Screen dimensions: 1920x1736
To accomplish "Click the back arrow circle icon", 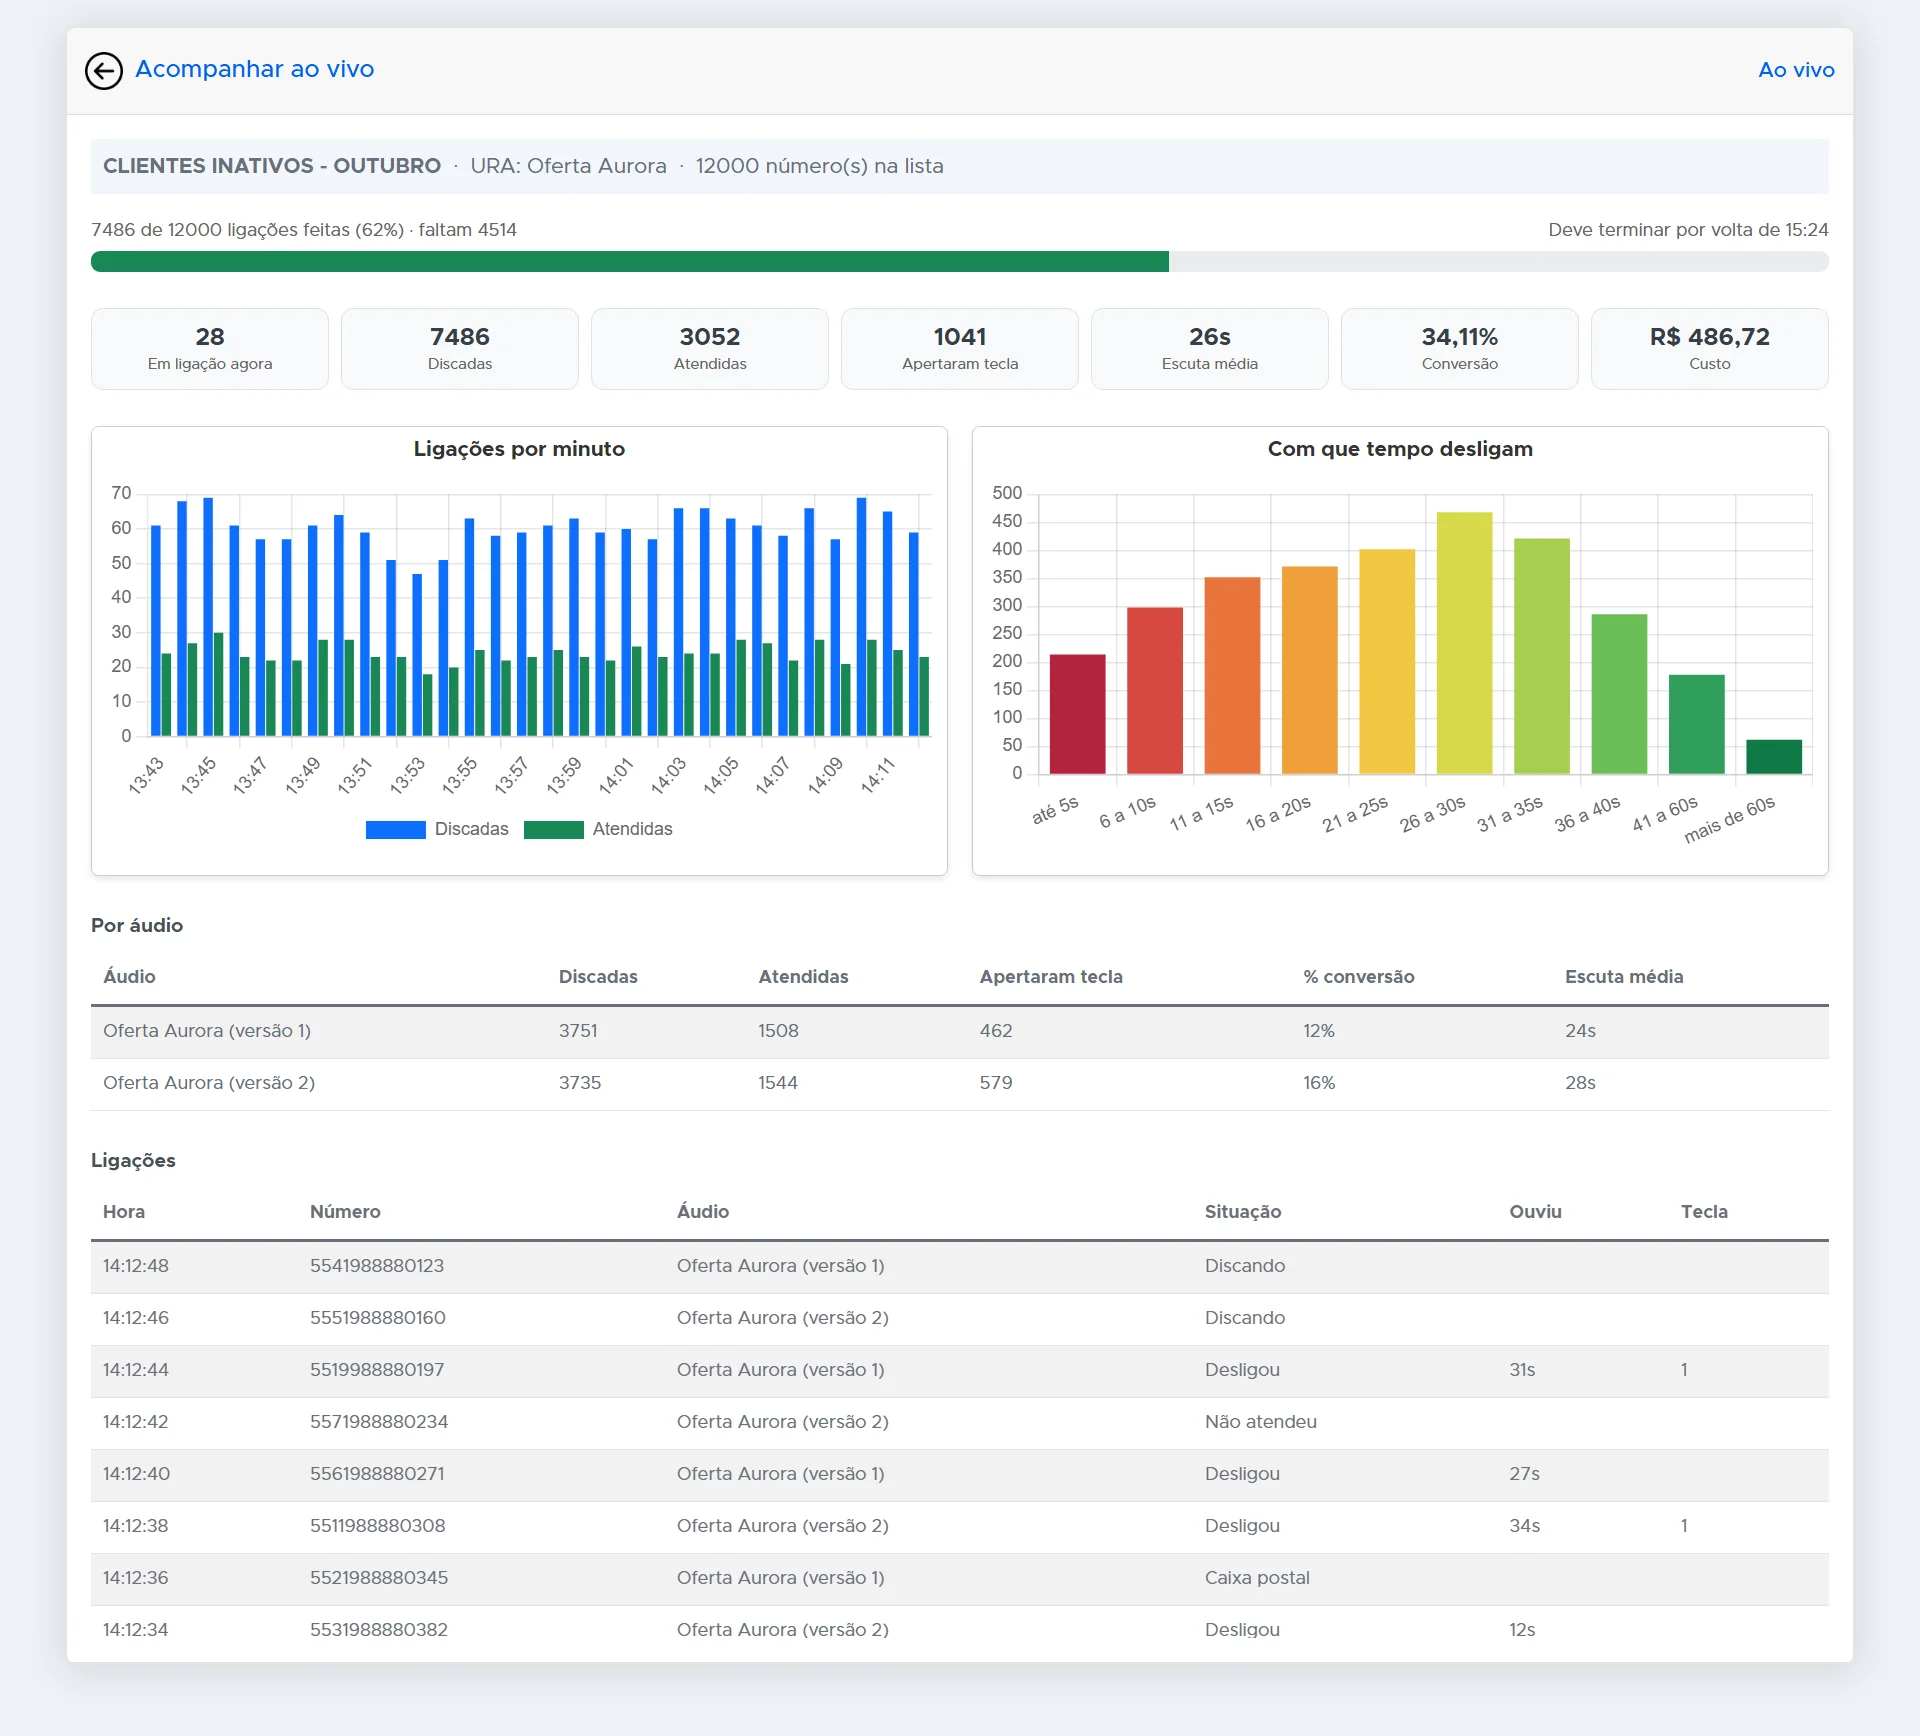I will coord(104,71).
